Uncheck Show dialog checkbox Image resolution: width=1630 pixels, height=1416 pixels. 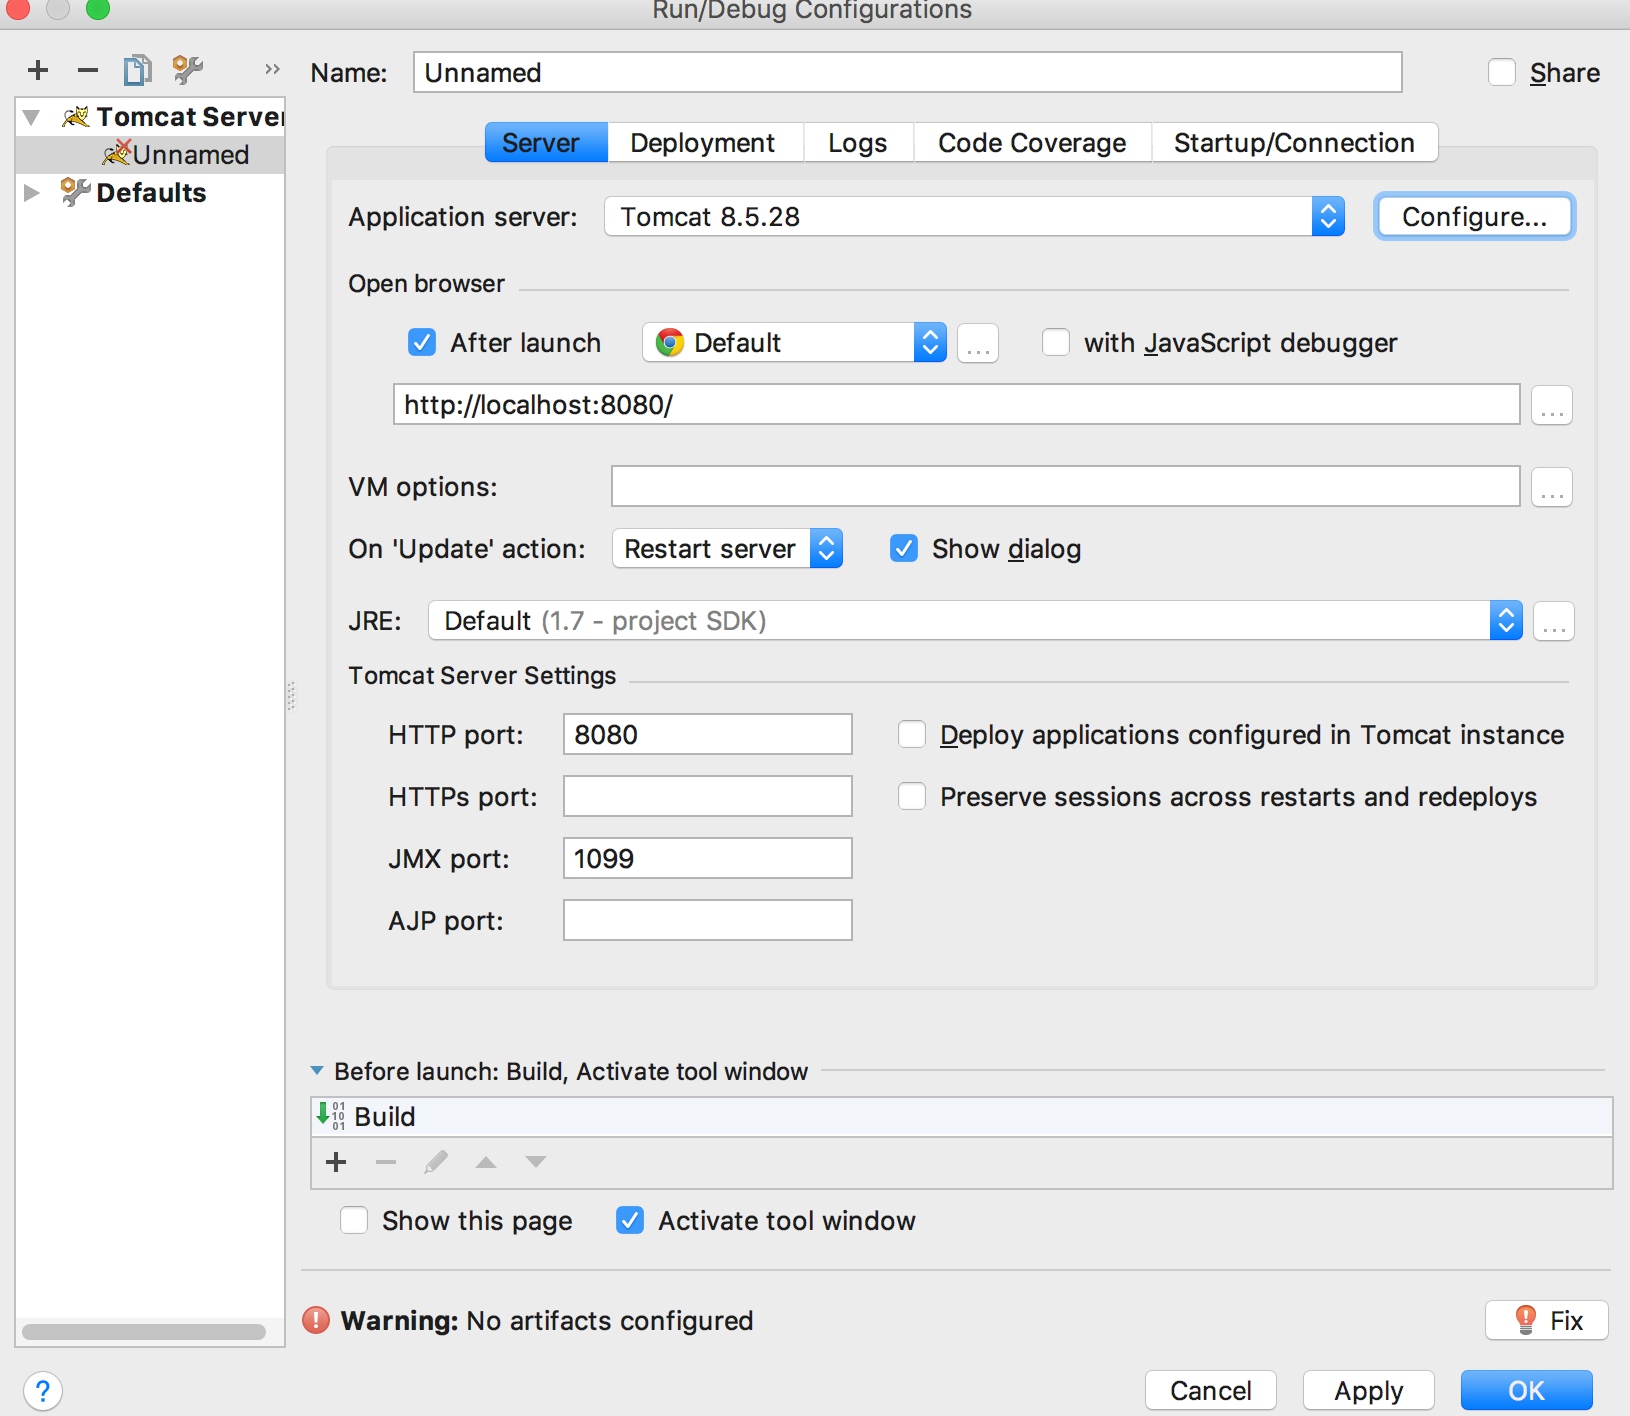click(904, 549)
